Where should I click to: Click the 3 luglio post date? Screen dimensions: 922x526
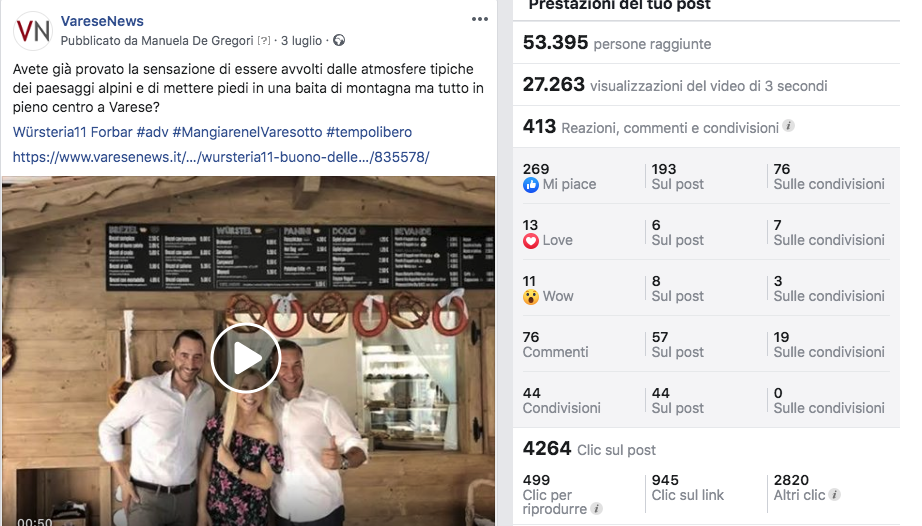point(301,41)
